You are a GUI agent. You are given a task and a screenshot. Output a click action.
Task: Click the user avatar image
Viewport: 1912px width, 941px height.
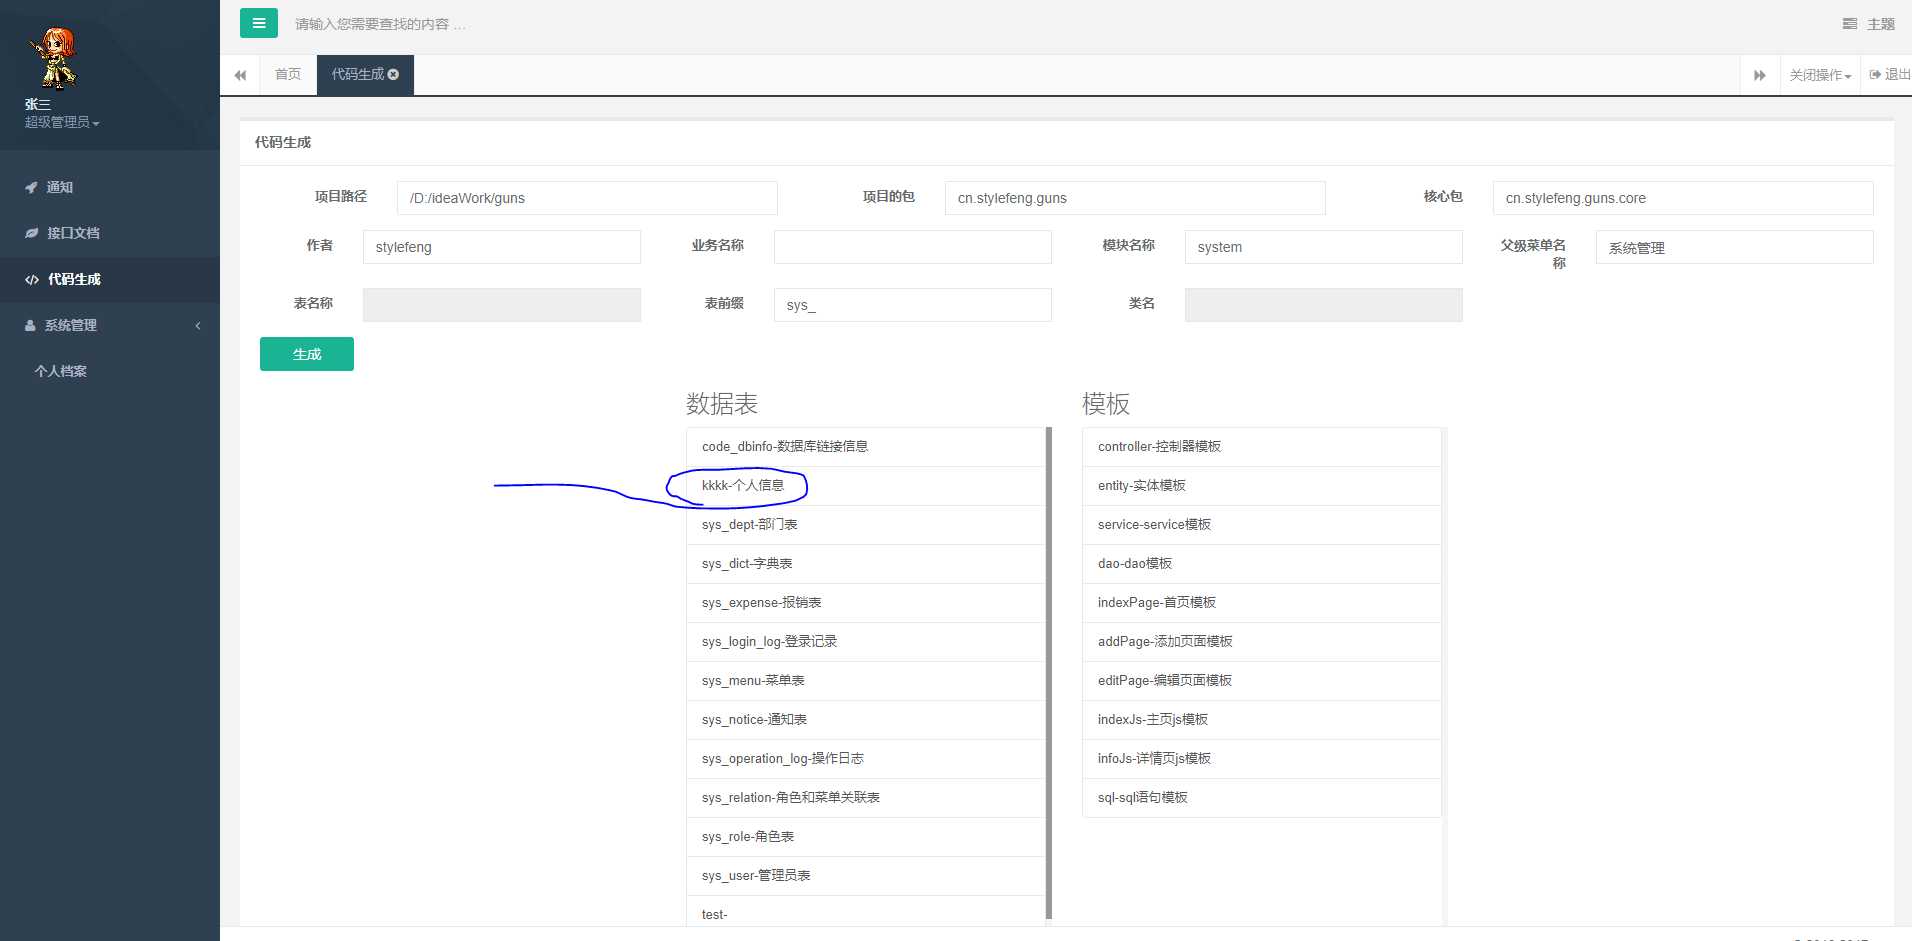pyautogui.click(x=53, y=57)
